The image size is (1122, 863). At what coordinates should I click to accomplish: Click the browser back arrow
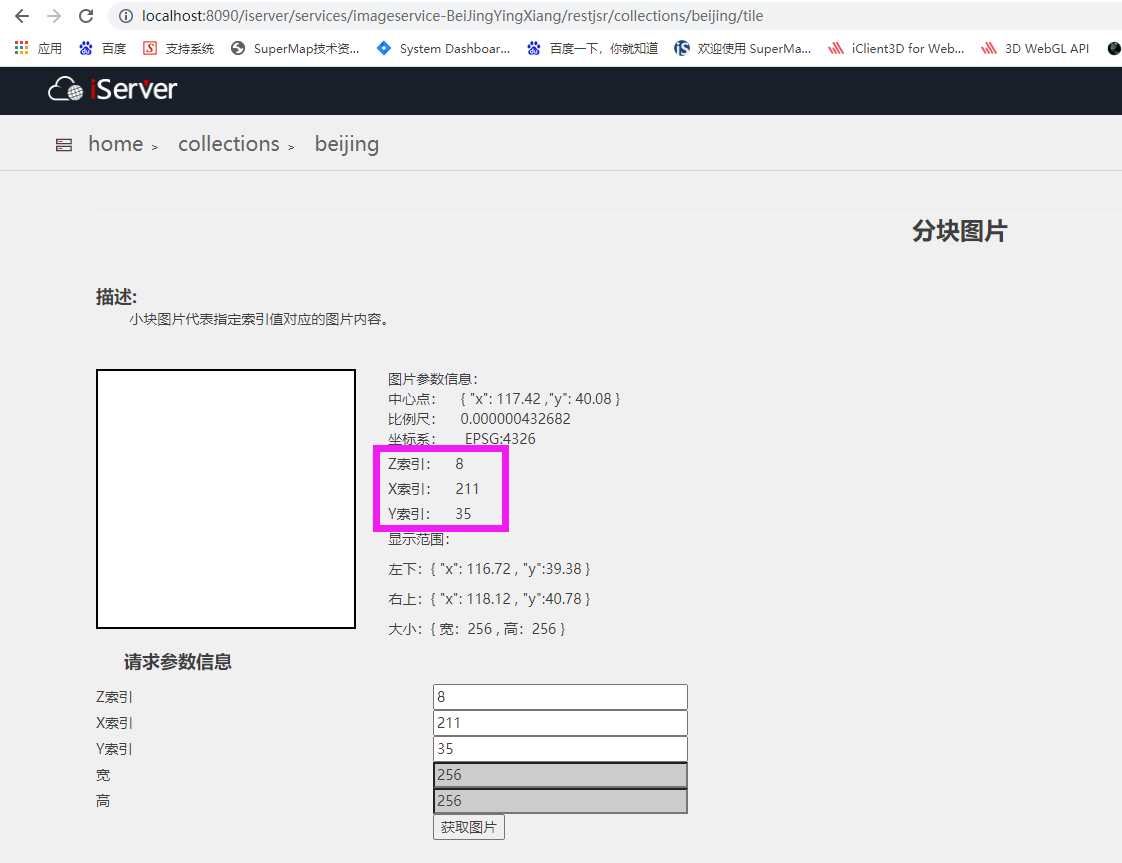[22, 15]
